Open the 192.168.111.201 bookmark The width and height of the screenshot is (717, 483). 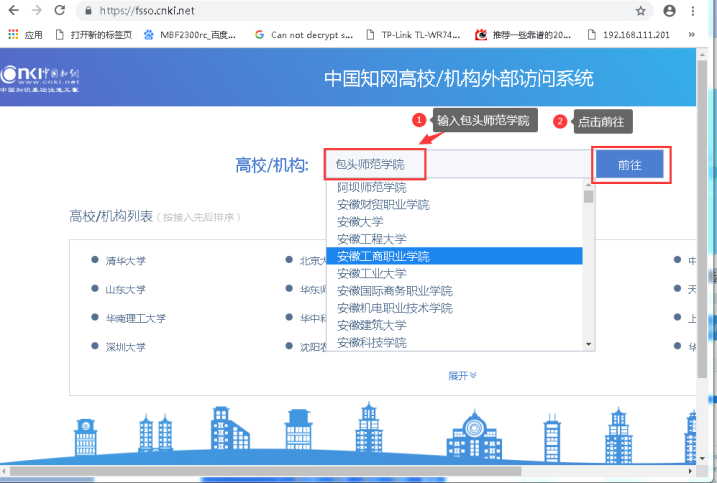click(x=629, y=35)
